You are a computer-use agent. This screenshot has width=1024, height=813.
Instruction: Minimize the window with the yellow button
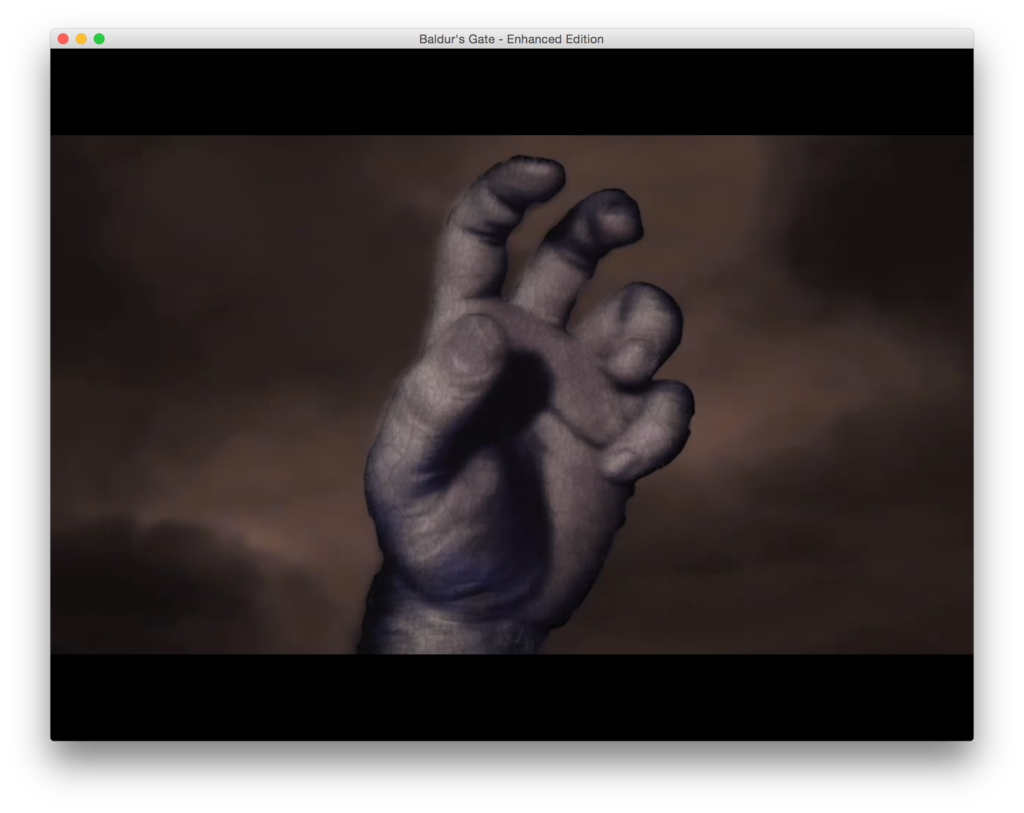point(81,39)
